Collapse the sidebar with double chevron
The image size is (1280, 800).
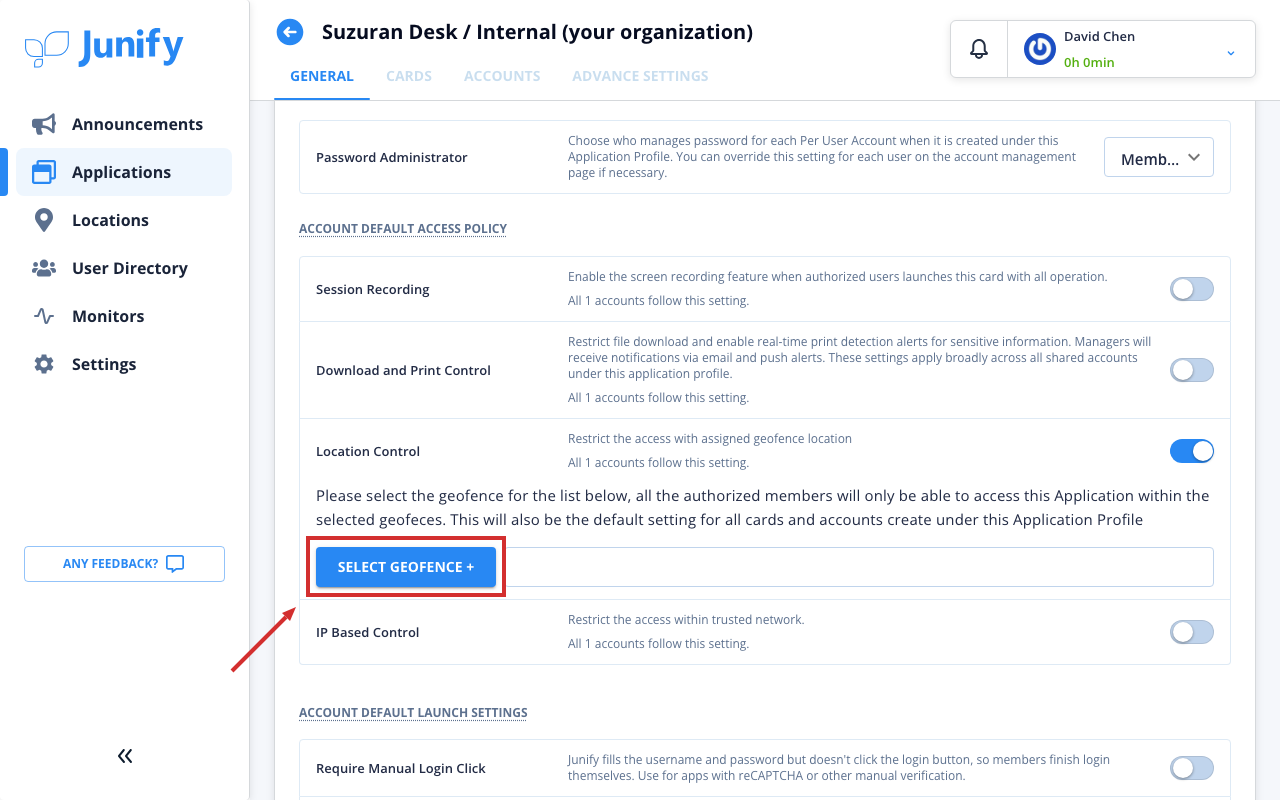pyautogui.click(x=125, y=756)
